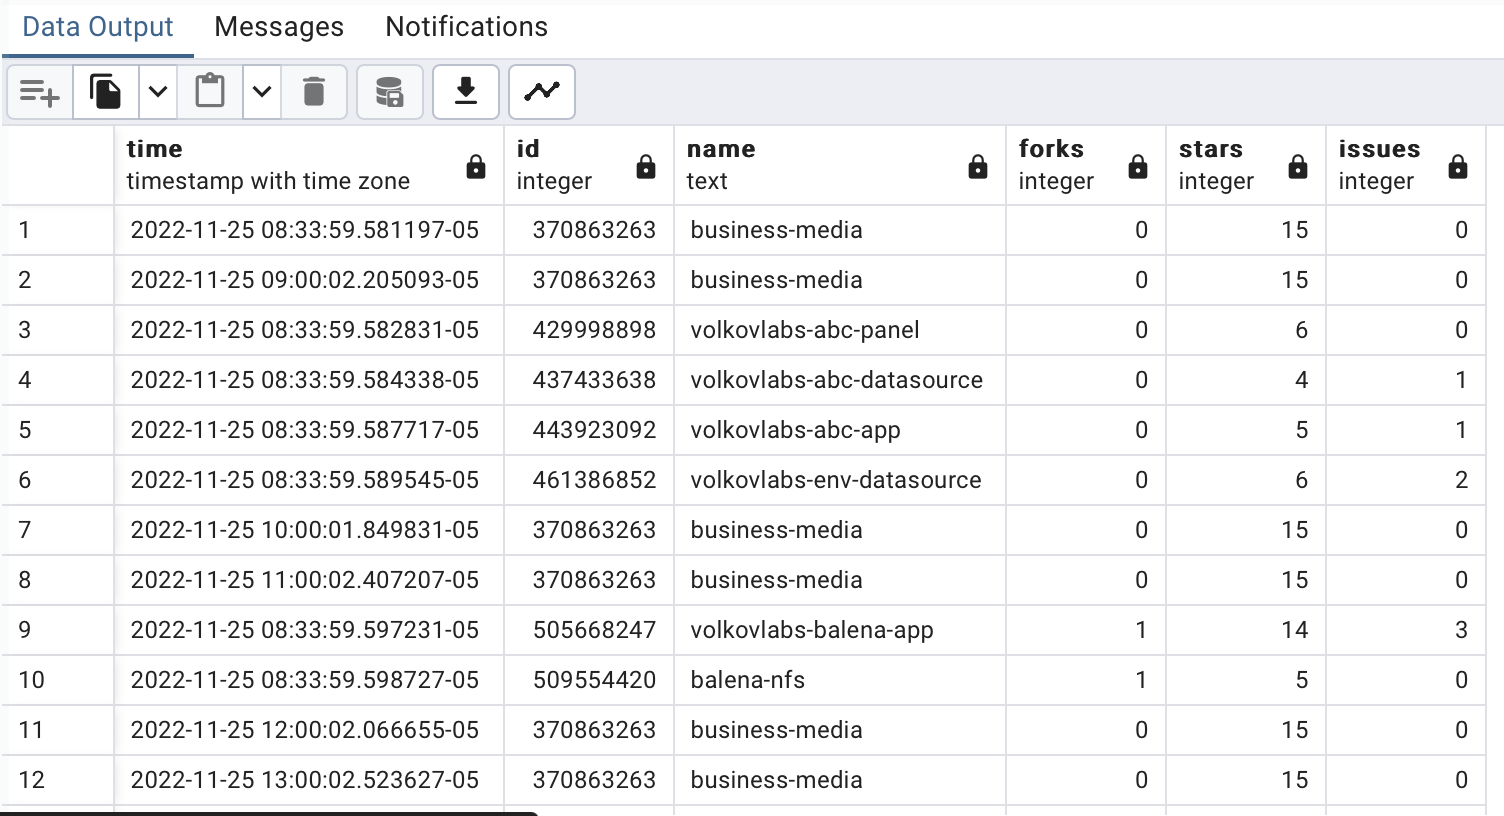Click the Save data changes icon
This screenshot has height=816, width=1504.
point(390,92)
